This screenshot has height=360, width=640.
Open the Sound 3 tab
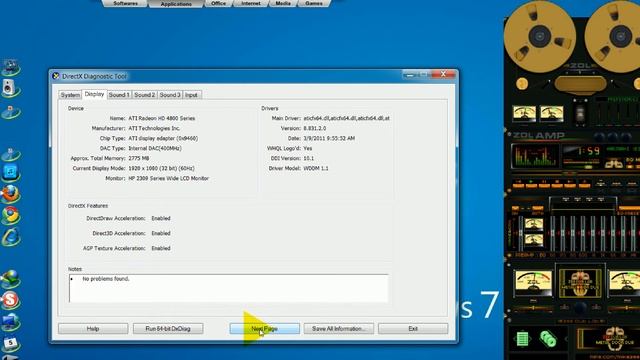(170, 95)
